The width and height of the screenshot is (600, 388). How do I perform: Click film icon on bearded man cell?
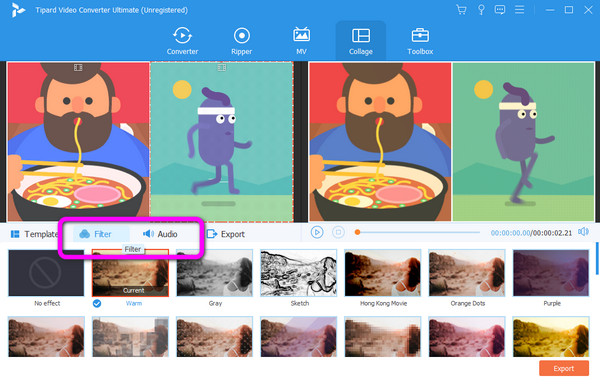tap(78, 68)
